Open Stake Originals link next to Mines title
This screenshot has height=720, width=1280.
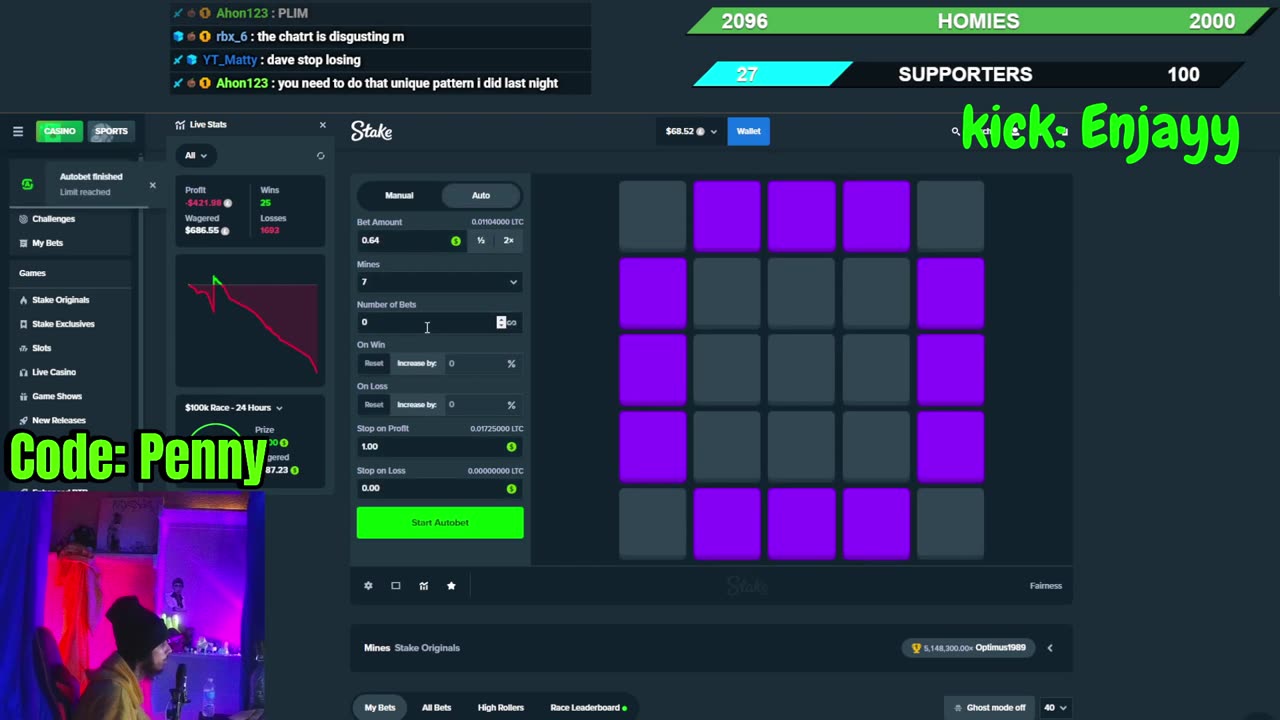click(x=427, y=648)
